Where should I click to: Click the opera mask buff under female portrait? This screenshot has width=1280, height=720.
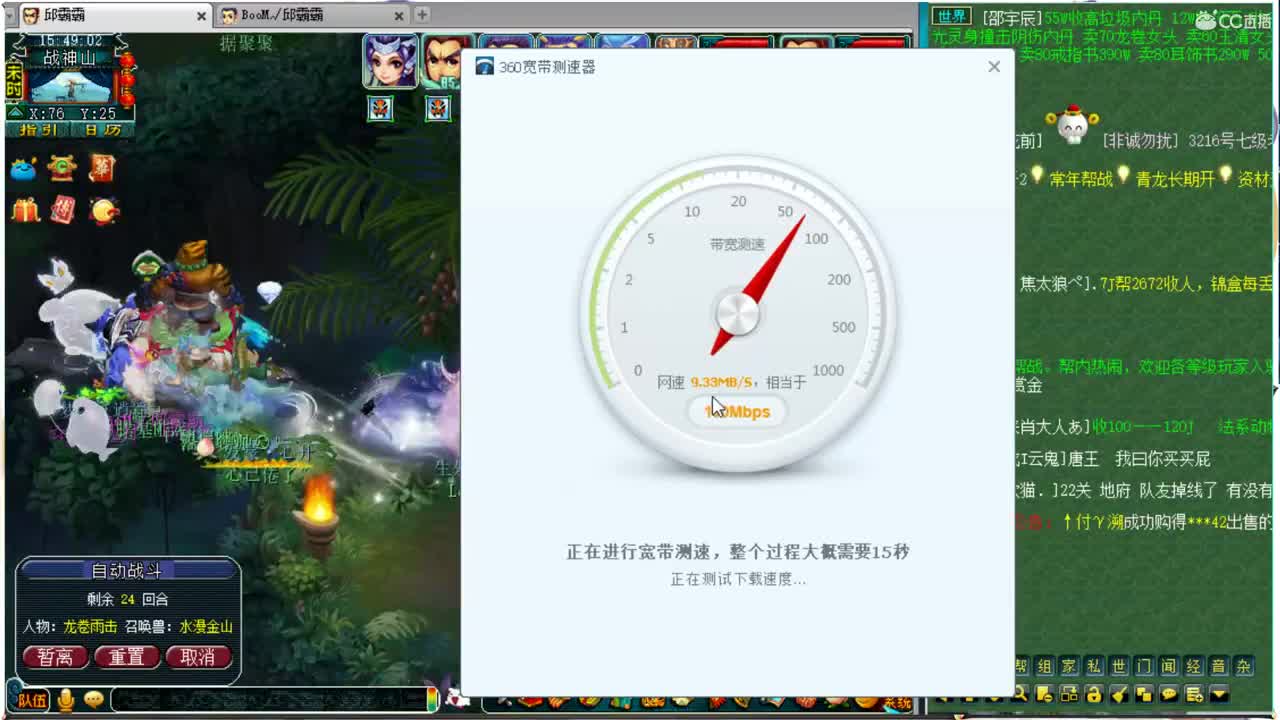pos(380,108)
